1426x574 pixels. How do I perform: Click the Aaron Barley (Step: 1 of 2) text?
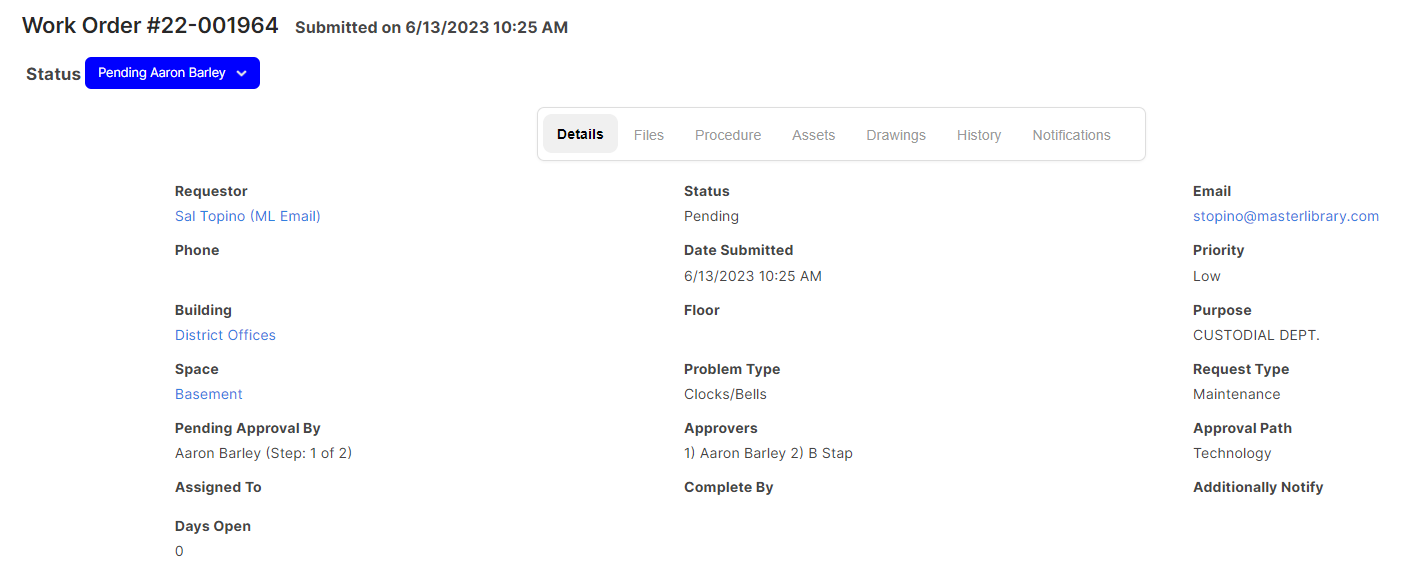pyautogui.click(x=264, y=453)
